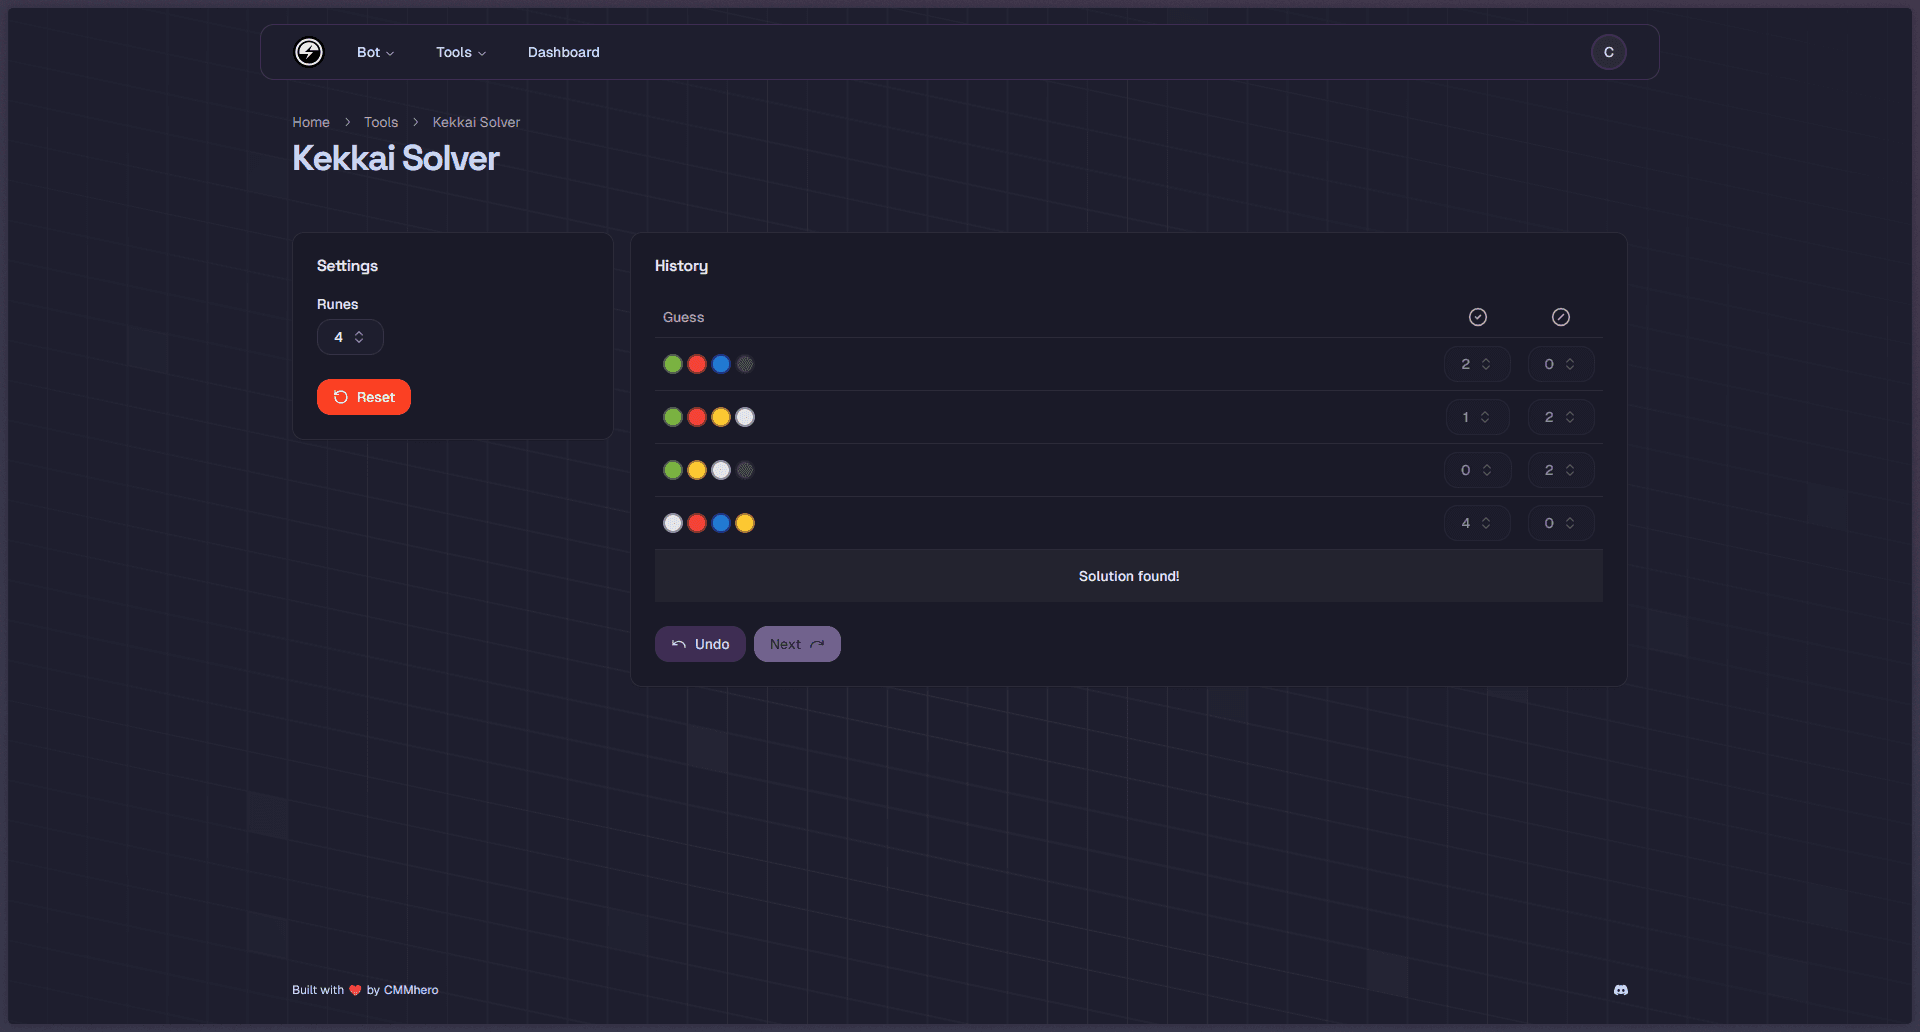Open the Runes count selector
The height and width of the screenshot is (1032, 1920).
(349, 337)
